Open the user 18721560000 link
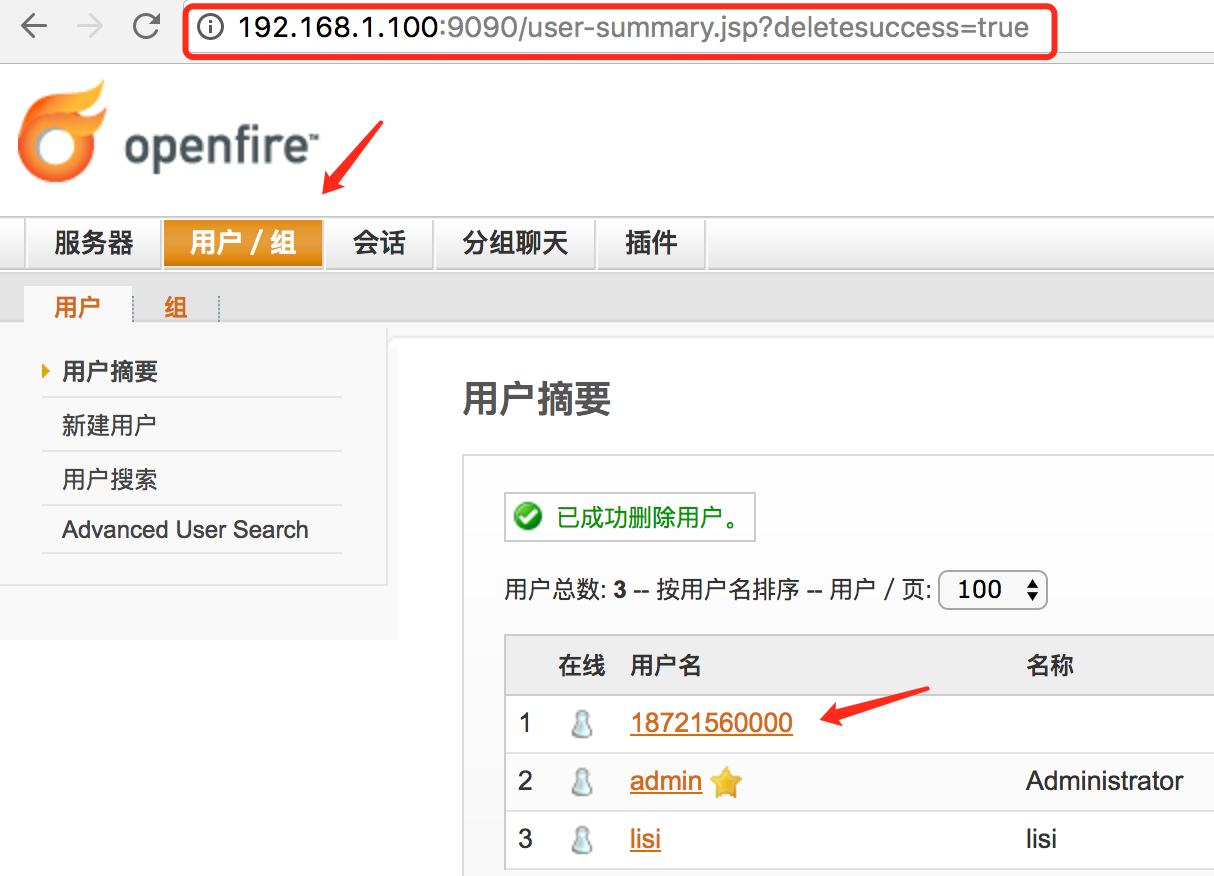The height and width of the screenshot is (876, 1214). (x=711, y=722)
